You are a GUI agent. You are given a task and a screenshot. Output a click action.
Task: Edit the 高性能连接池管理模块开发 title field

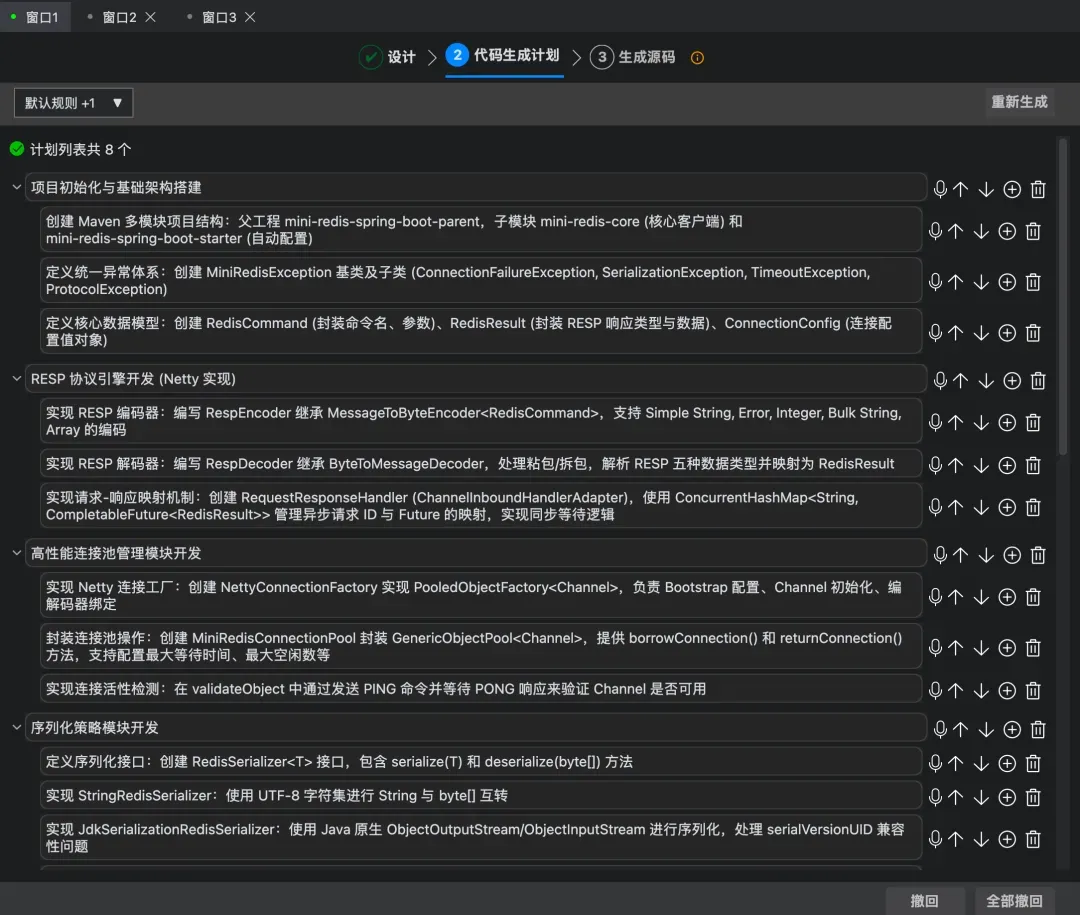(475, 553)
